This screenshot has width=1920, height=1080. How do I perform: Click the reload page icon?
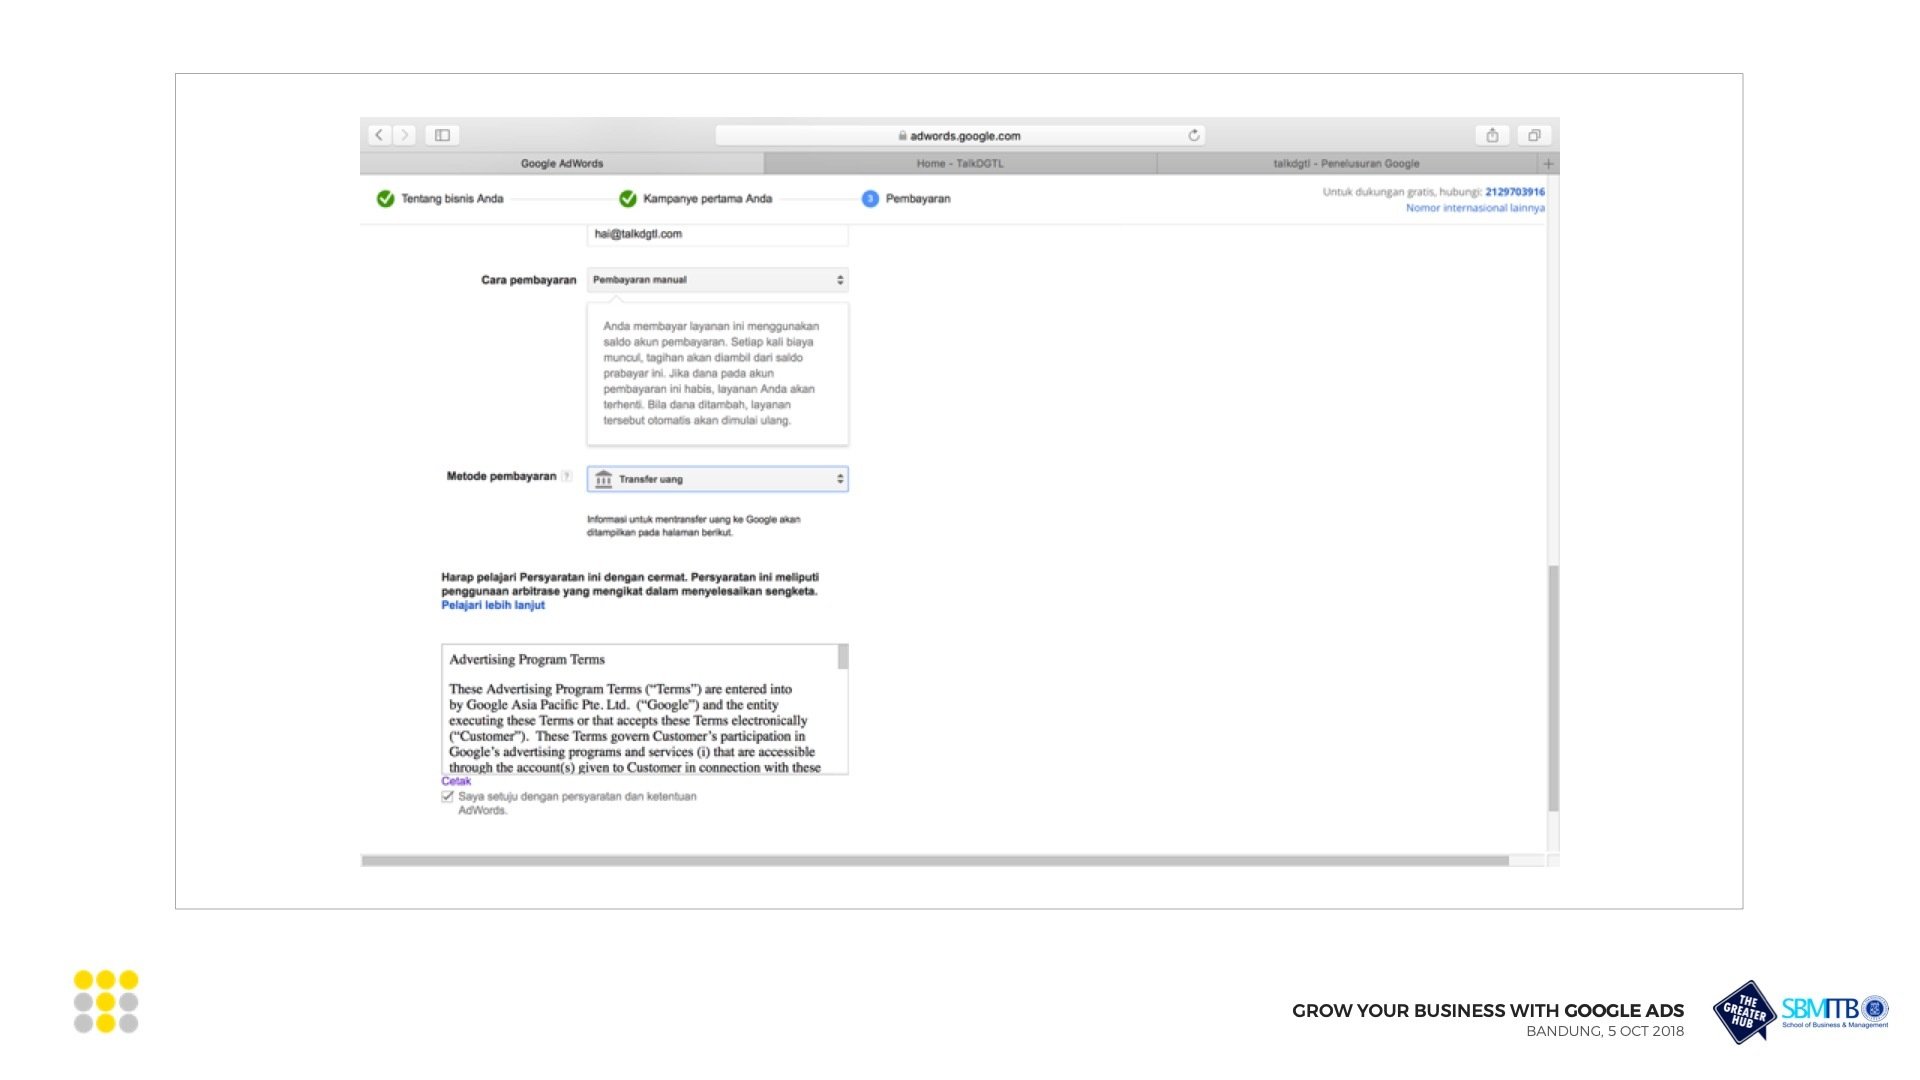coord(1193,135)
